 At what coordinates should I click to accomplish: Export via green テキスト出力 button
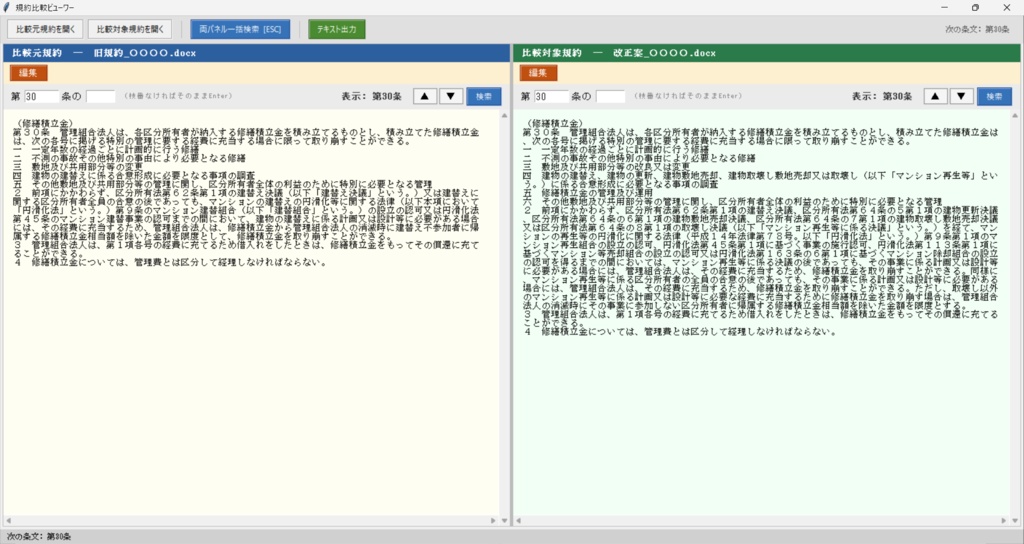coord(336,29)
